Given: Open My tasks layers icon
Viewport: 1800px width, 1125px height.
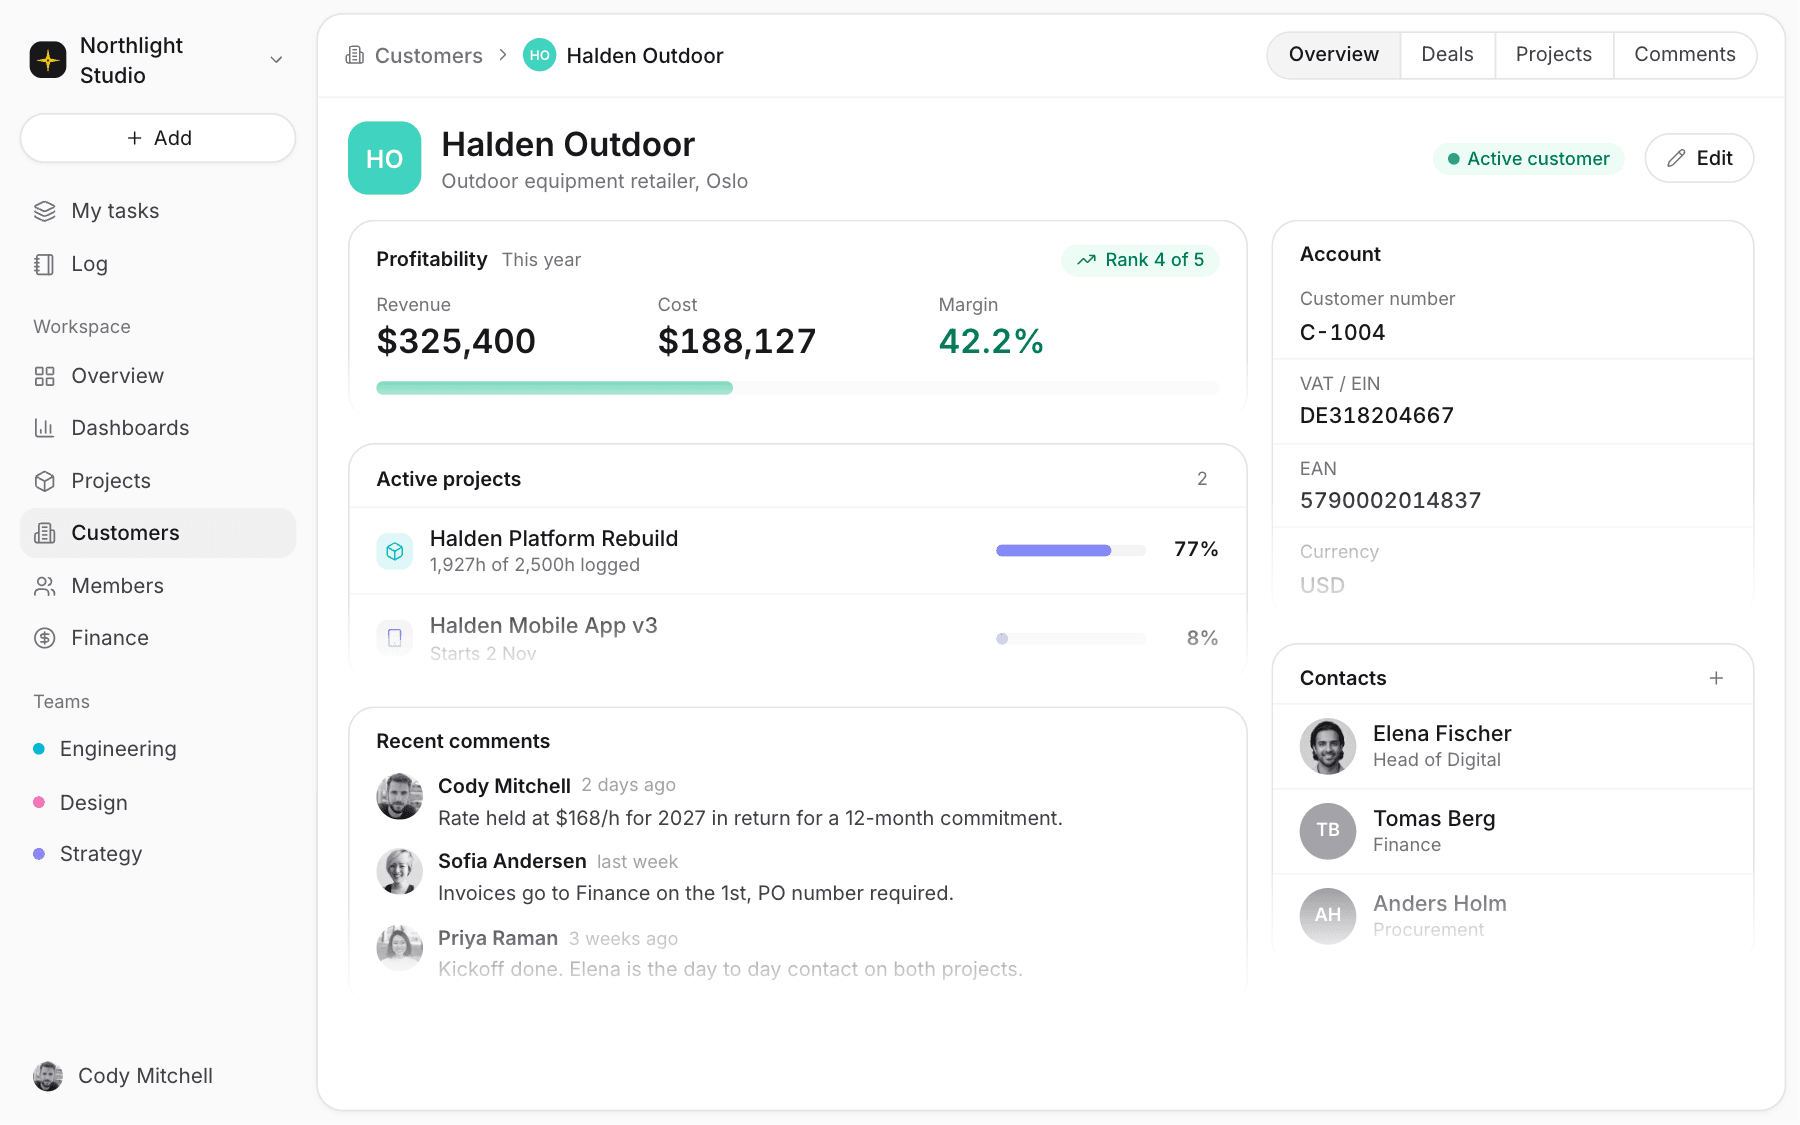Looking at the screenshot, I should (45, 211).
